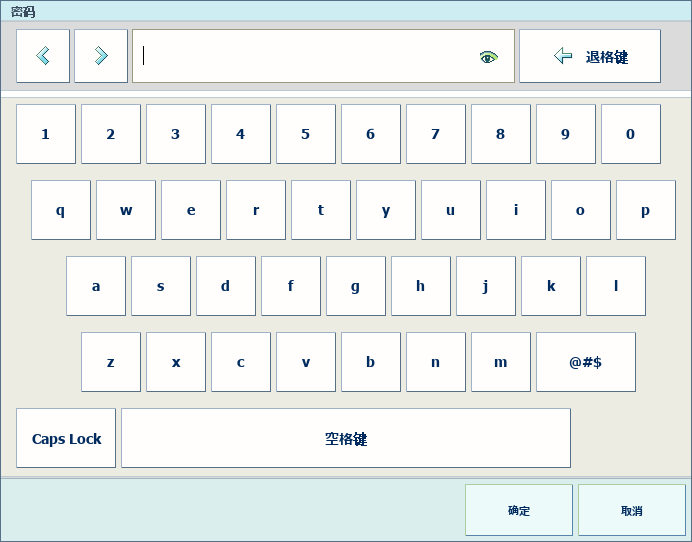692x542 pixels.
Task: Hit the letter g key
Action: click(355, 286)
